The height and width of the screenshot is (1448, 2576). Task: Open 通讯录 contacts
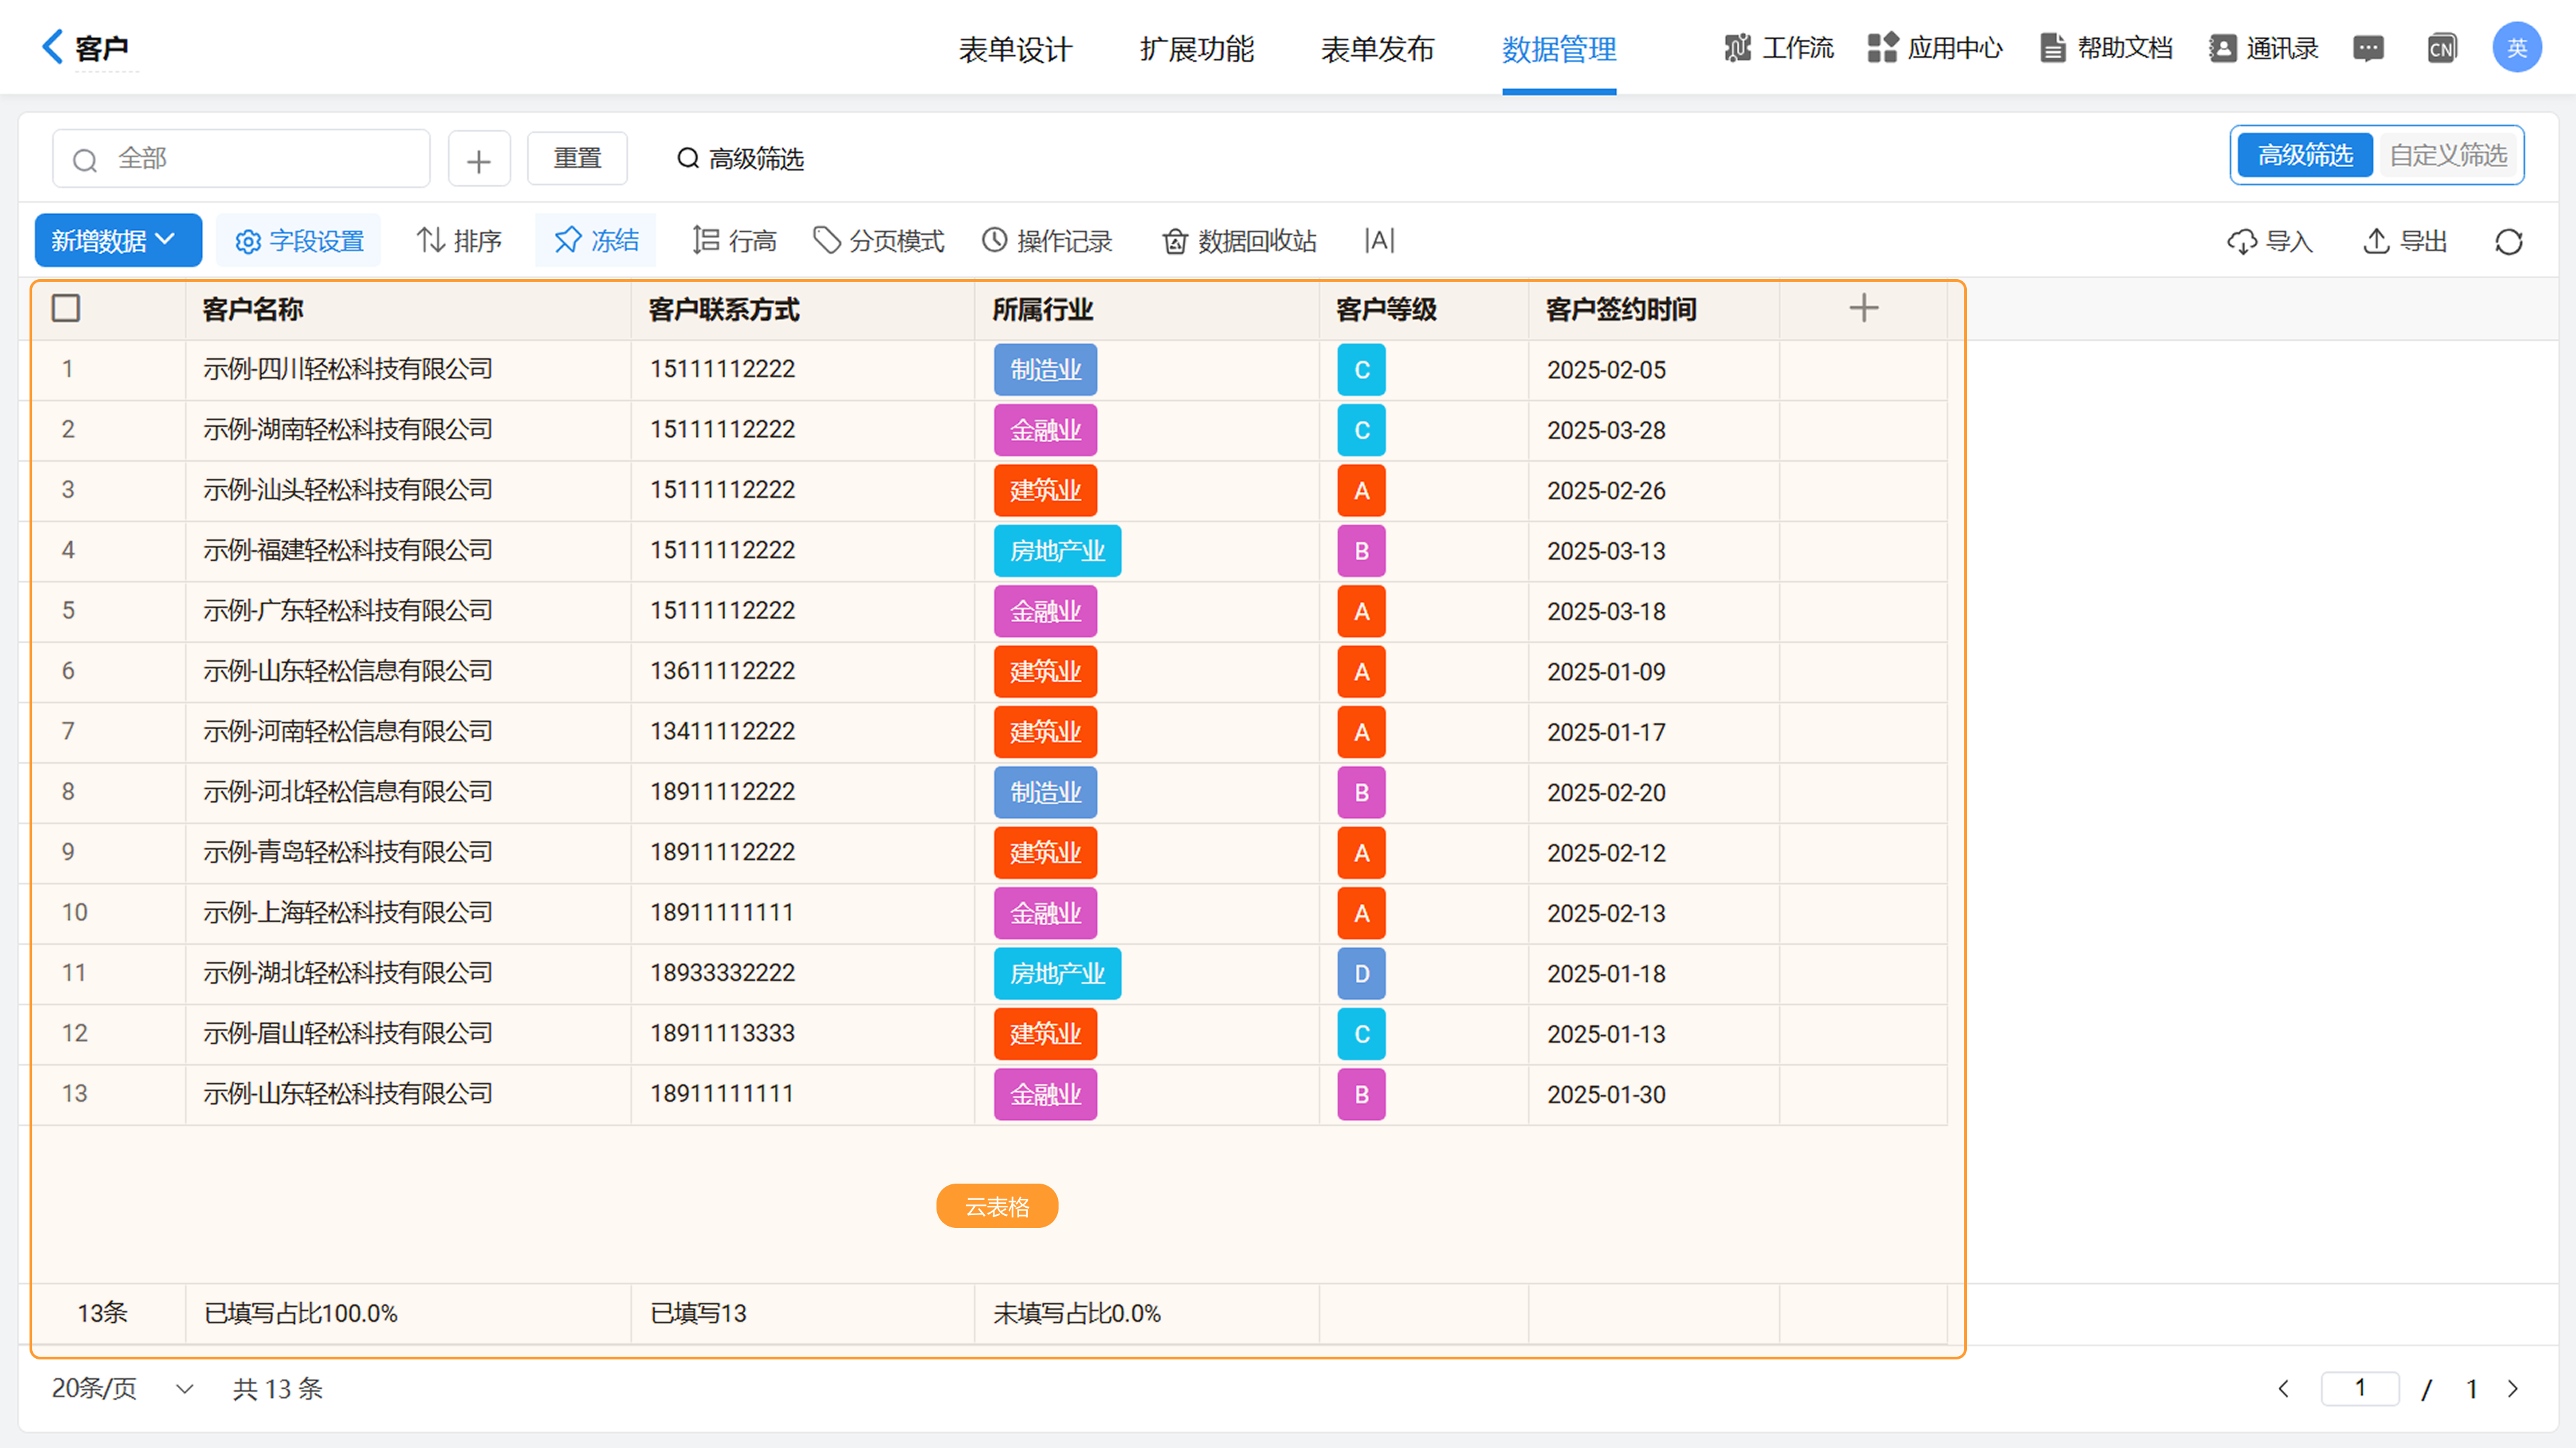tap(2263, 47)
